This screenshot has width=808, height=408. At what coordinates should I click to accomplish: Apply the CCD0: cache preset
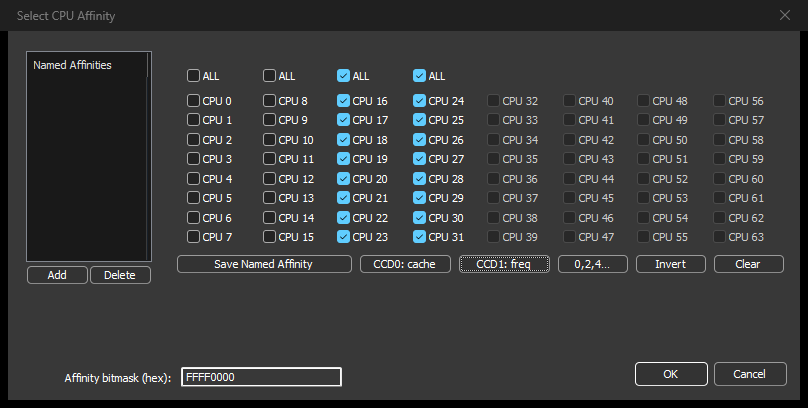click(x=405, y=264)
